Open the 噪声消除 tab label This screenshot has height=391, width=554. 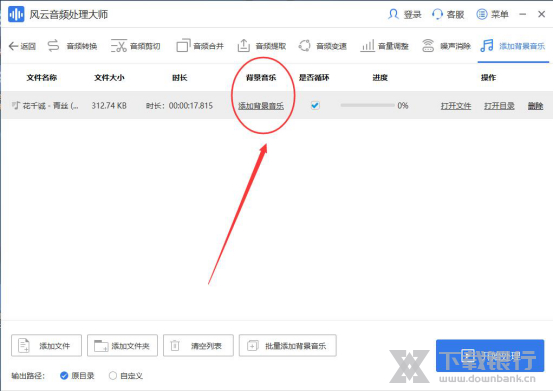[x=455, y=46]
